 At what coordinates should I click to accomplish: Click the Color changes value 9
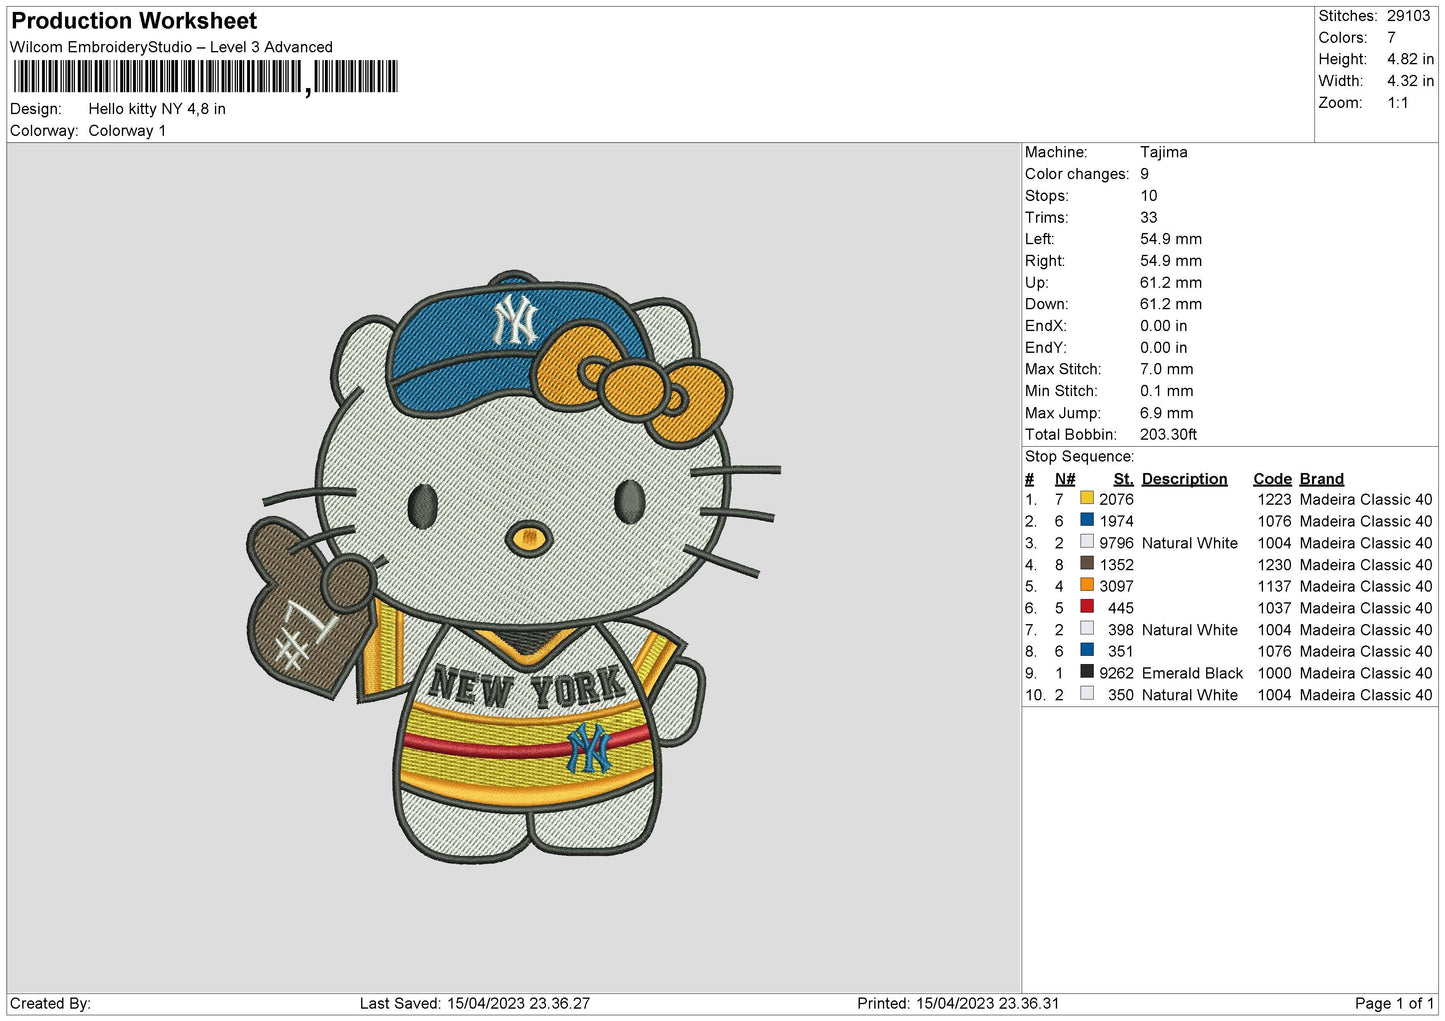click(1145, 174)
